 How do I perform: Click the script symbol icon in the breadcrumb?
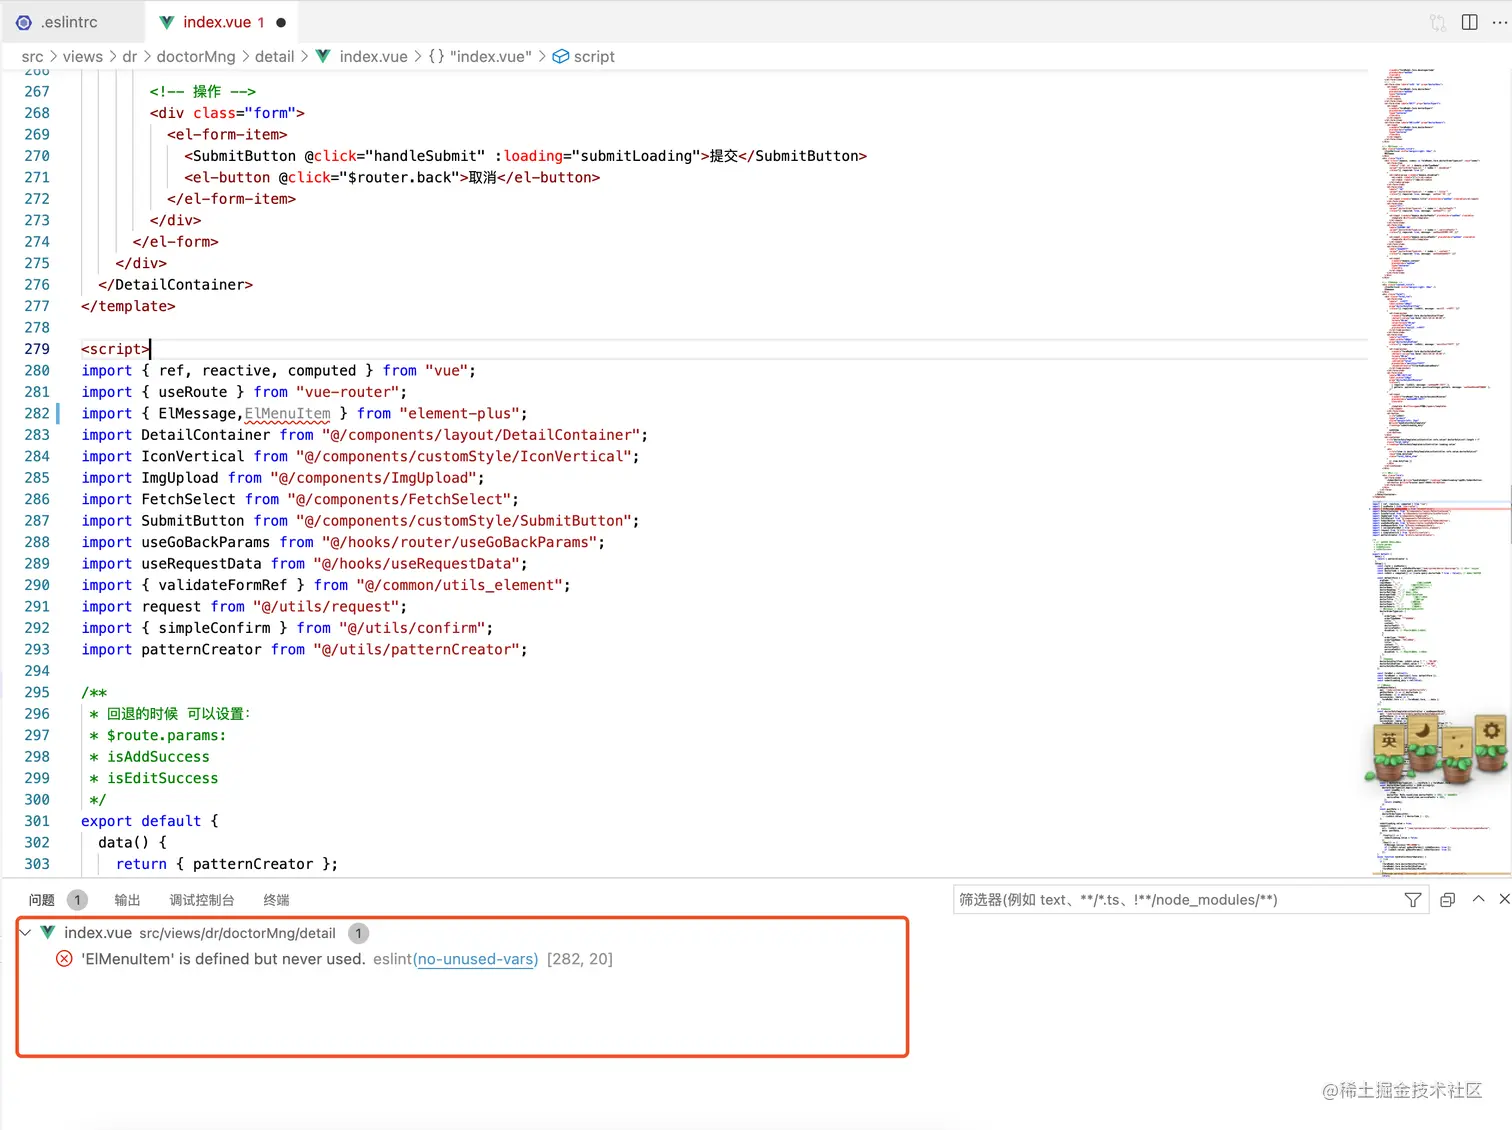coord(561,57)
